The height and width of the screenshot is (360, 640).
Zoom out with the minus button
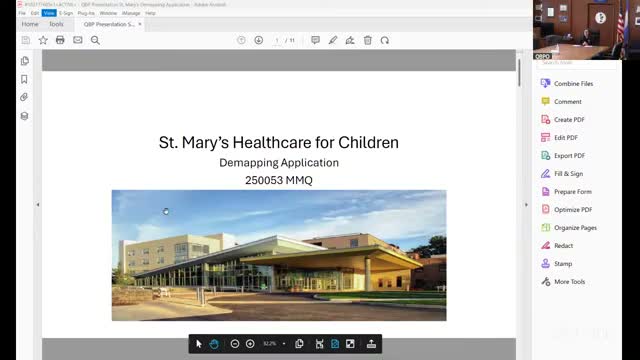tap(235, 344)
